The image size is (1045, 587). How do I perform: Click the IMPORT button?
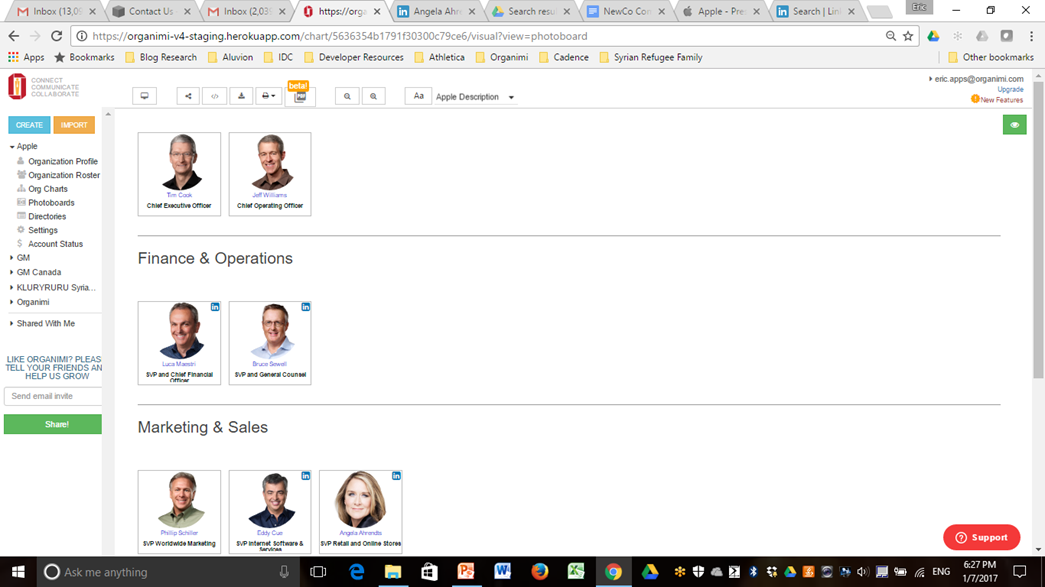click(x=74, y=125)
